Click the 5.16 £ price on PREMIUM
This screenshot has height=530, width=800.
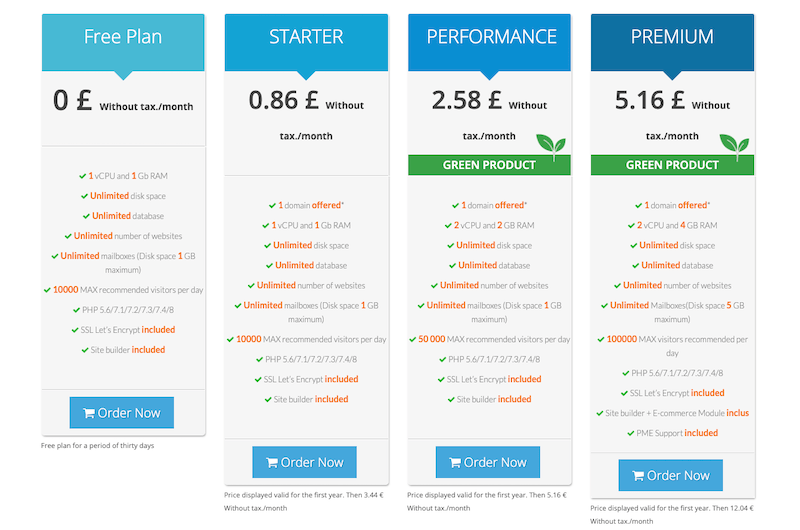(x=649, y=100)
